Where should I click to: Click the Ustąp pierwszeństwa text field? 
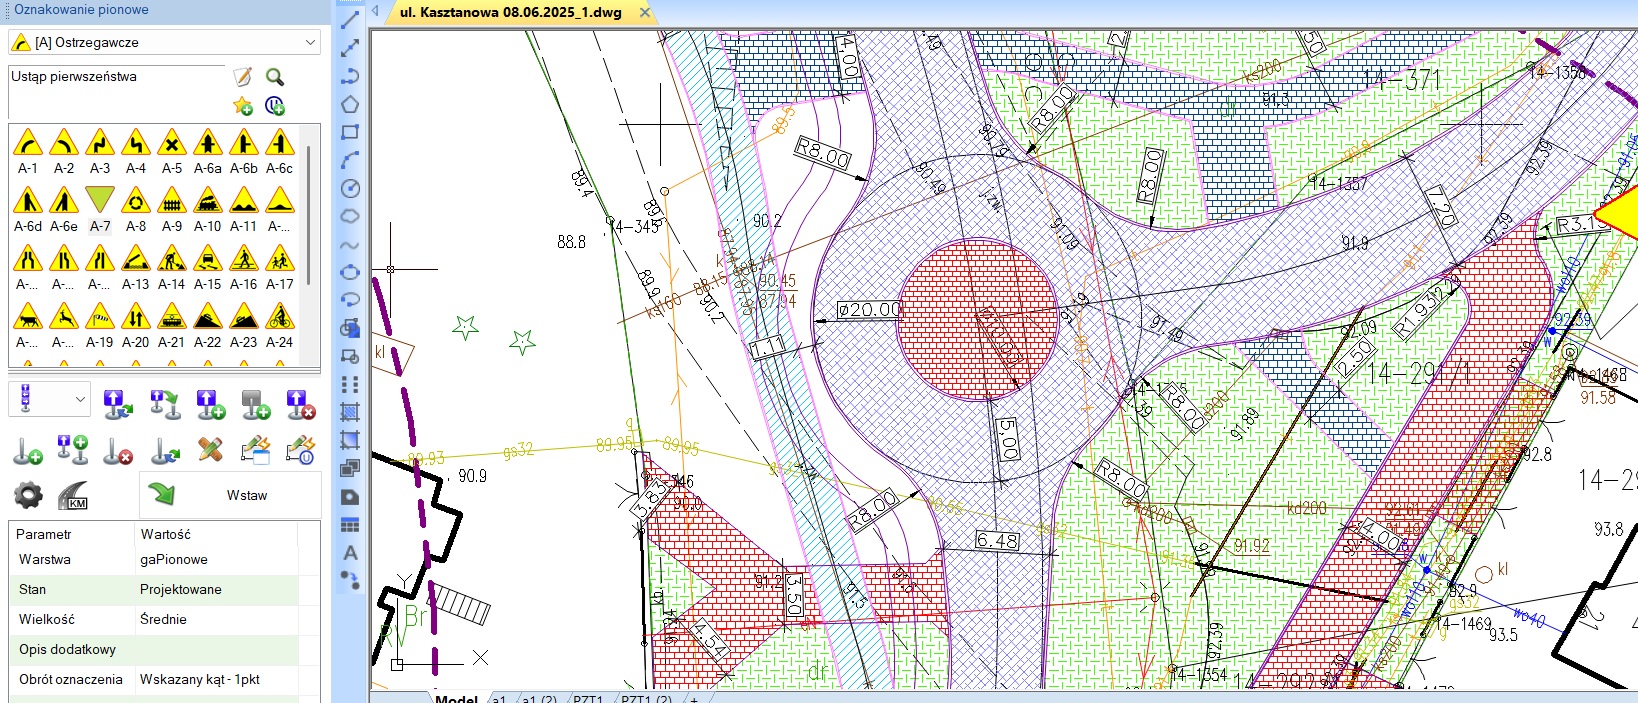click(115, 90)
